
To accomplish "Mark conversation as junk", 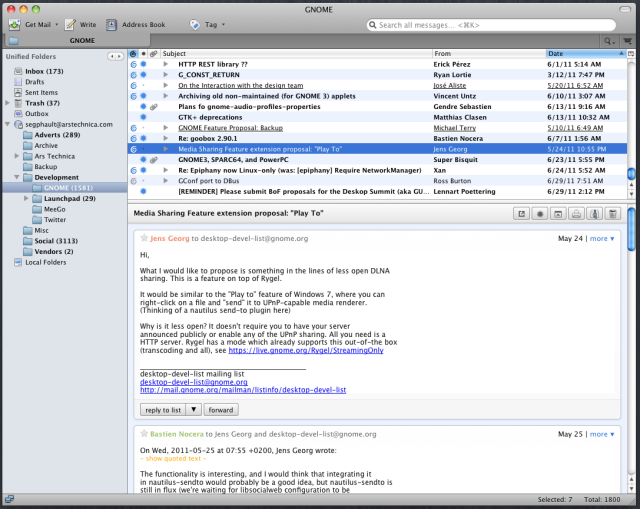I will pyautogui.click(x=595, y=213).
